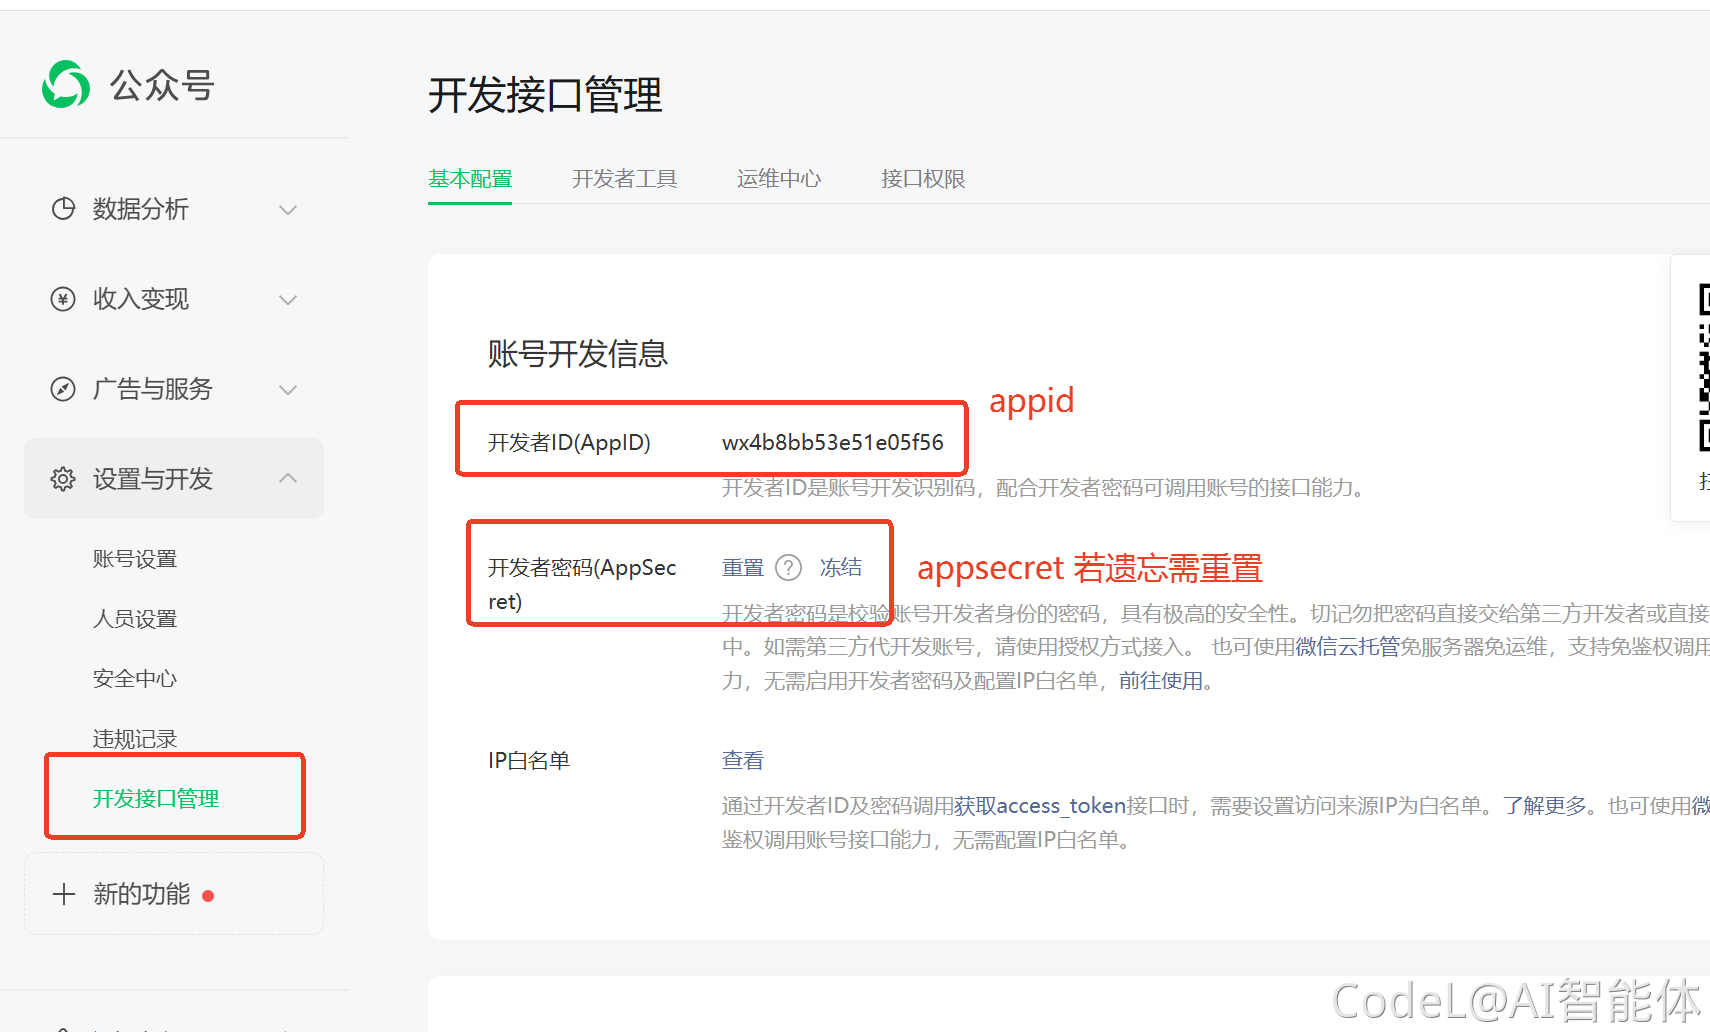Expand the 数据分析 section

pyautogui.click(x=288, y=210)
